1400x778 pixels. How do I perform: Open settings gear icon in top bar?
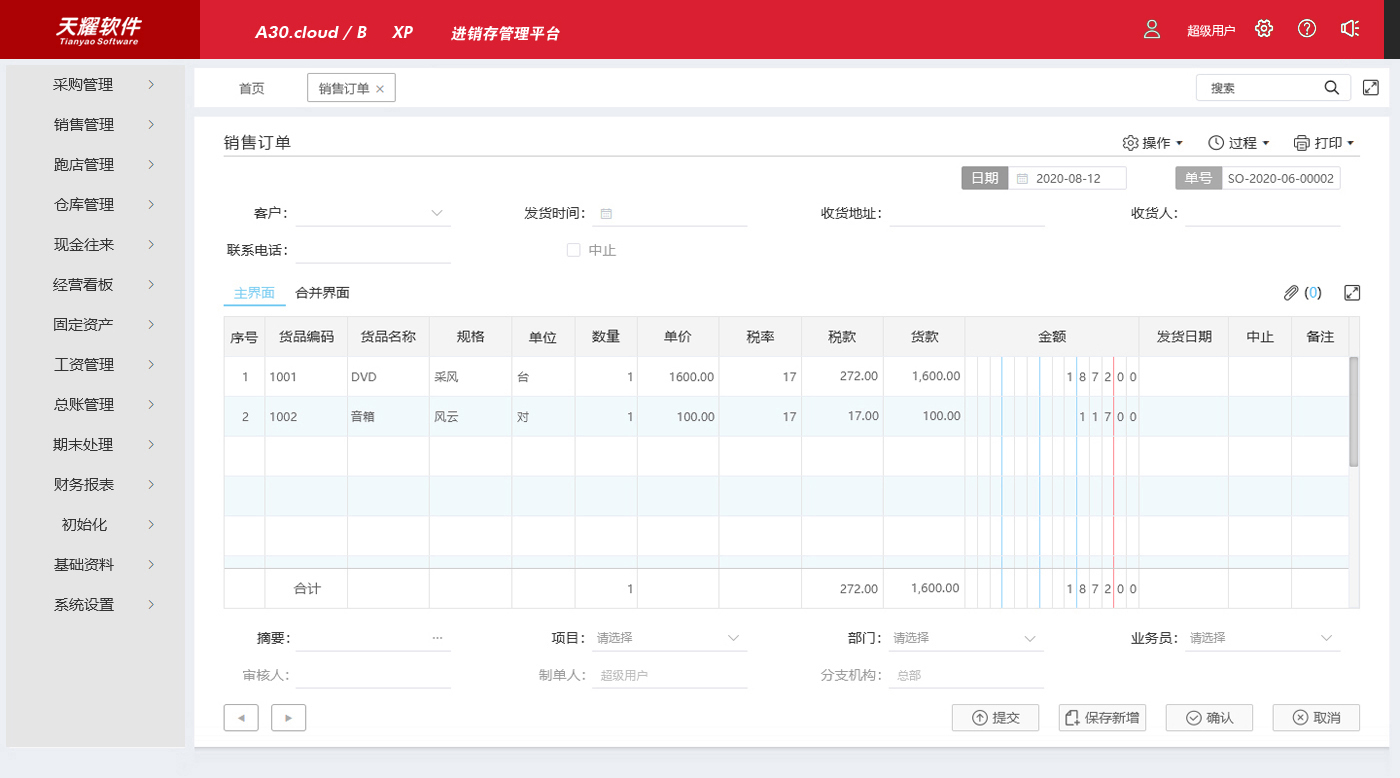point(1264,29)
